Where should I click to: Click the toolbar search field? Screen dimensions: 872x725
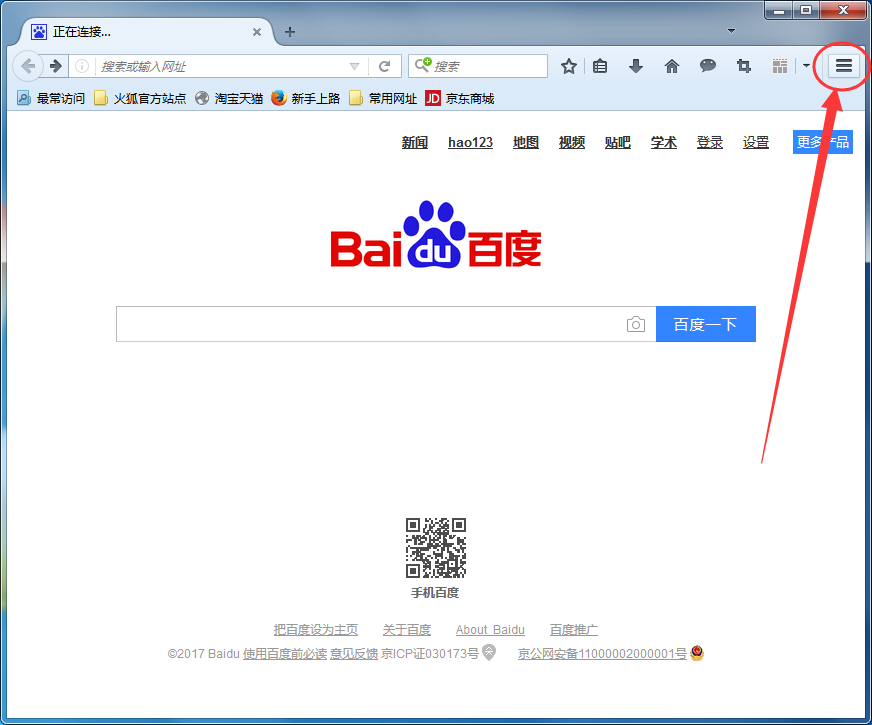click(x=478, y=66)
